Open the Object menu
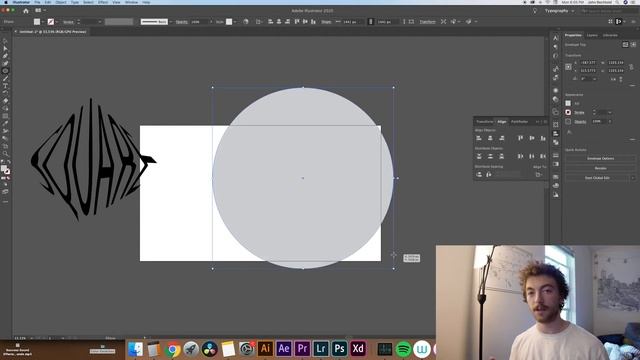The height and width of the screenshot is (360, 640). (x=61, y=2)
